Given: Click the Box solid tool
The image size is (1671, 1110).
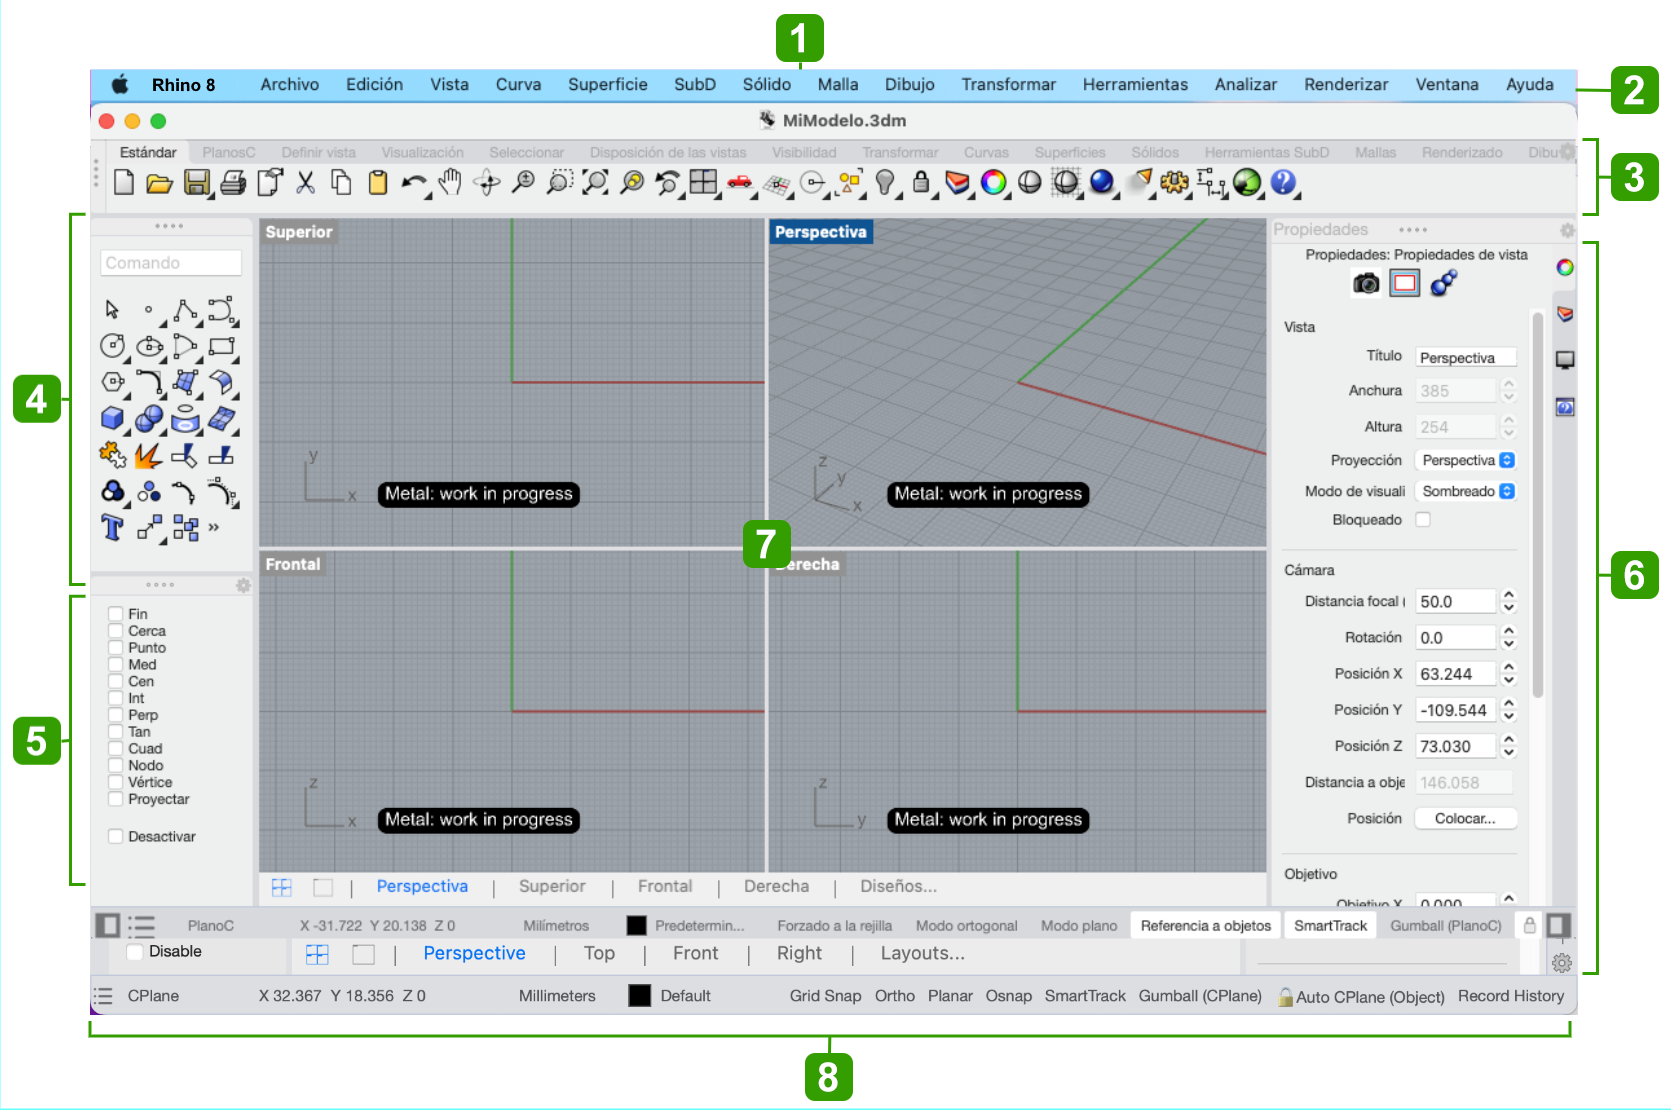Looking at the screenshot, I should [x=112, y=418].
